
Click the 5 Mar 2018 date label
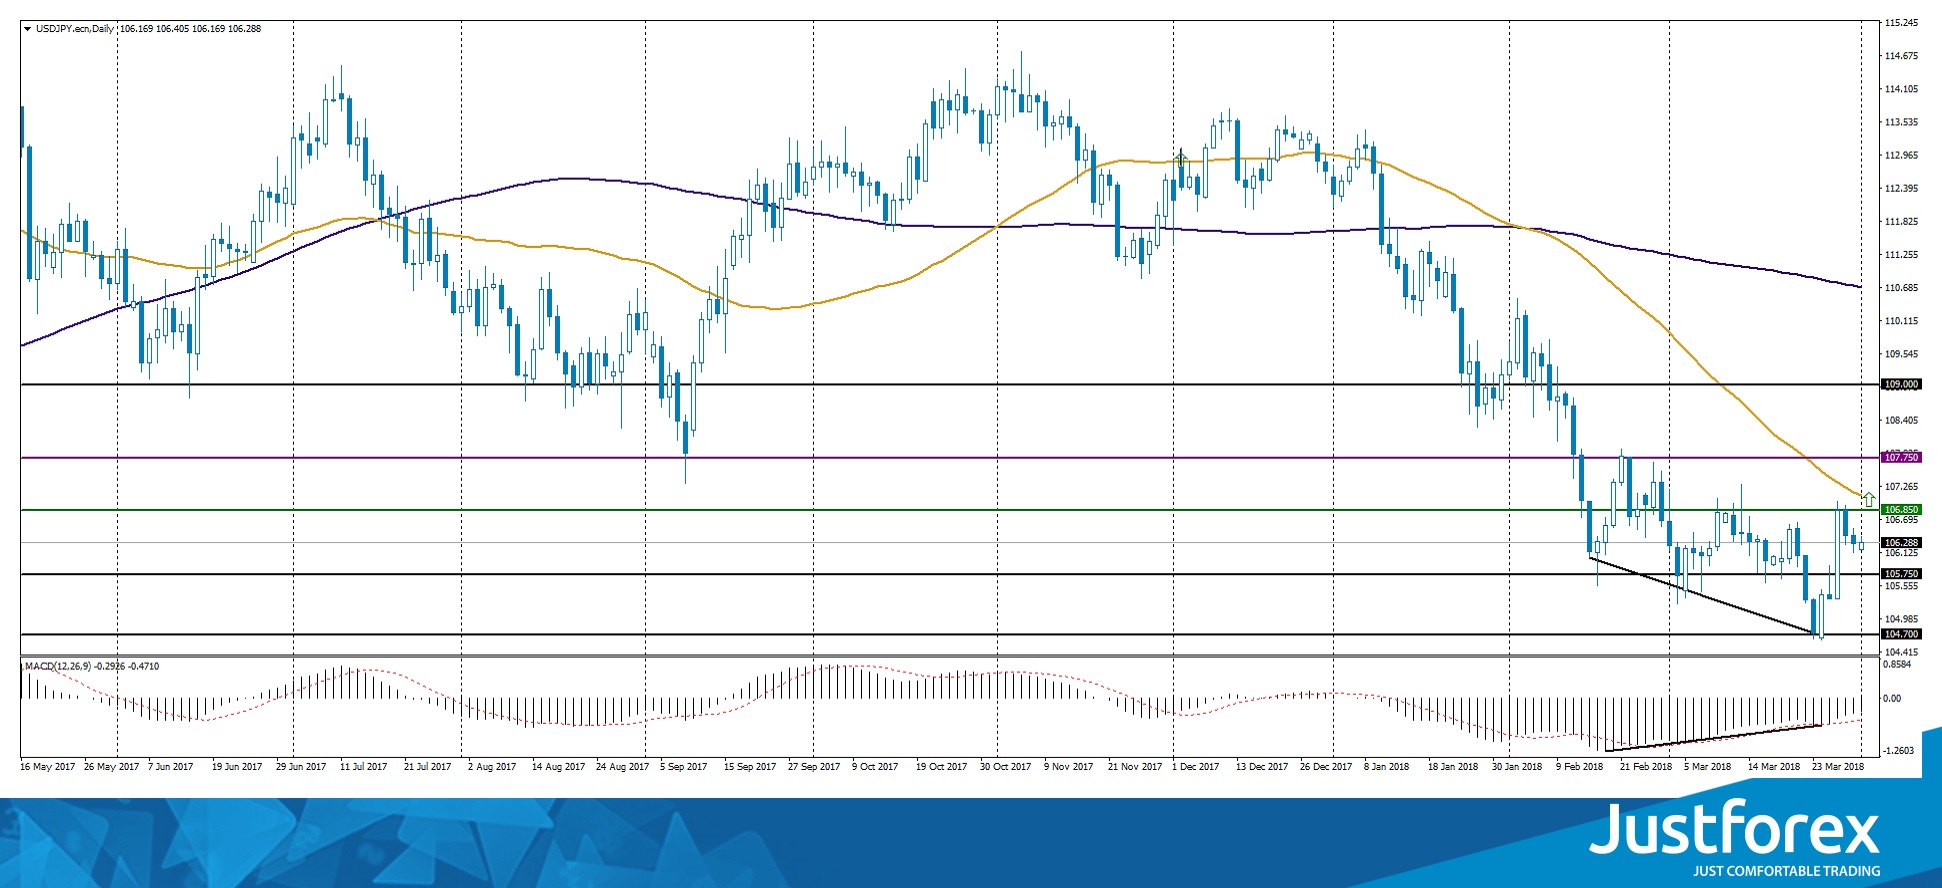click(1708, 767)
